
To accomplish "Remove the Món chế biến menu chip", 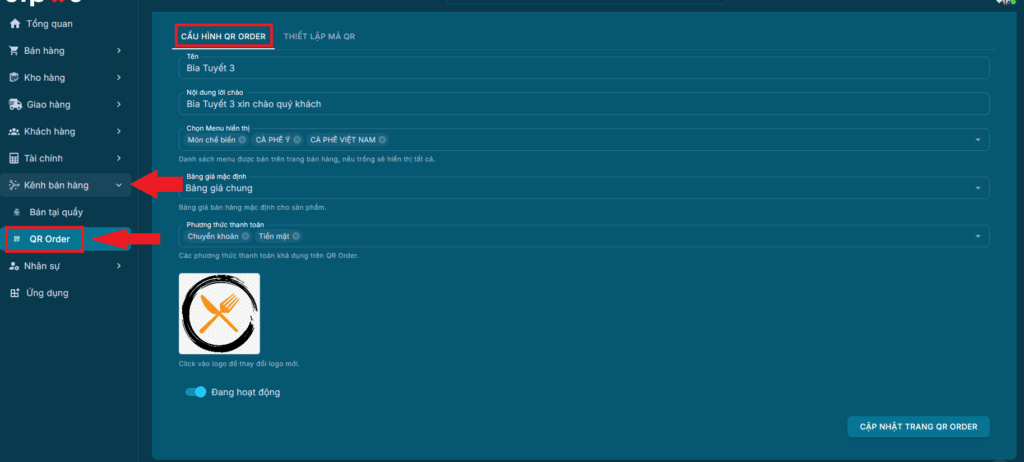I will 242,140.
